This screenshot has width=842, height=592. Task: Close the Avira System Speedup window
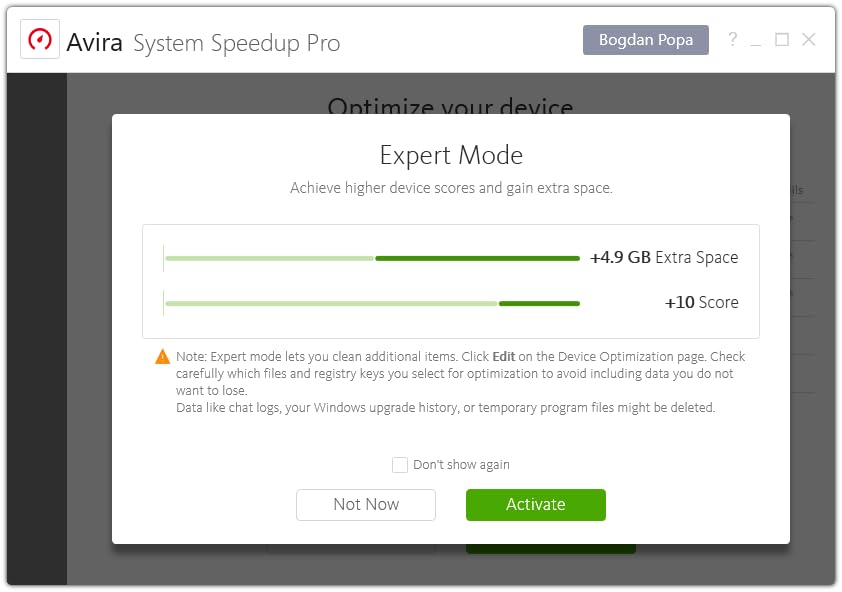point(809,40)
